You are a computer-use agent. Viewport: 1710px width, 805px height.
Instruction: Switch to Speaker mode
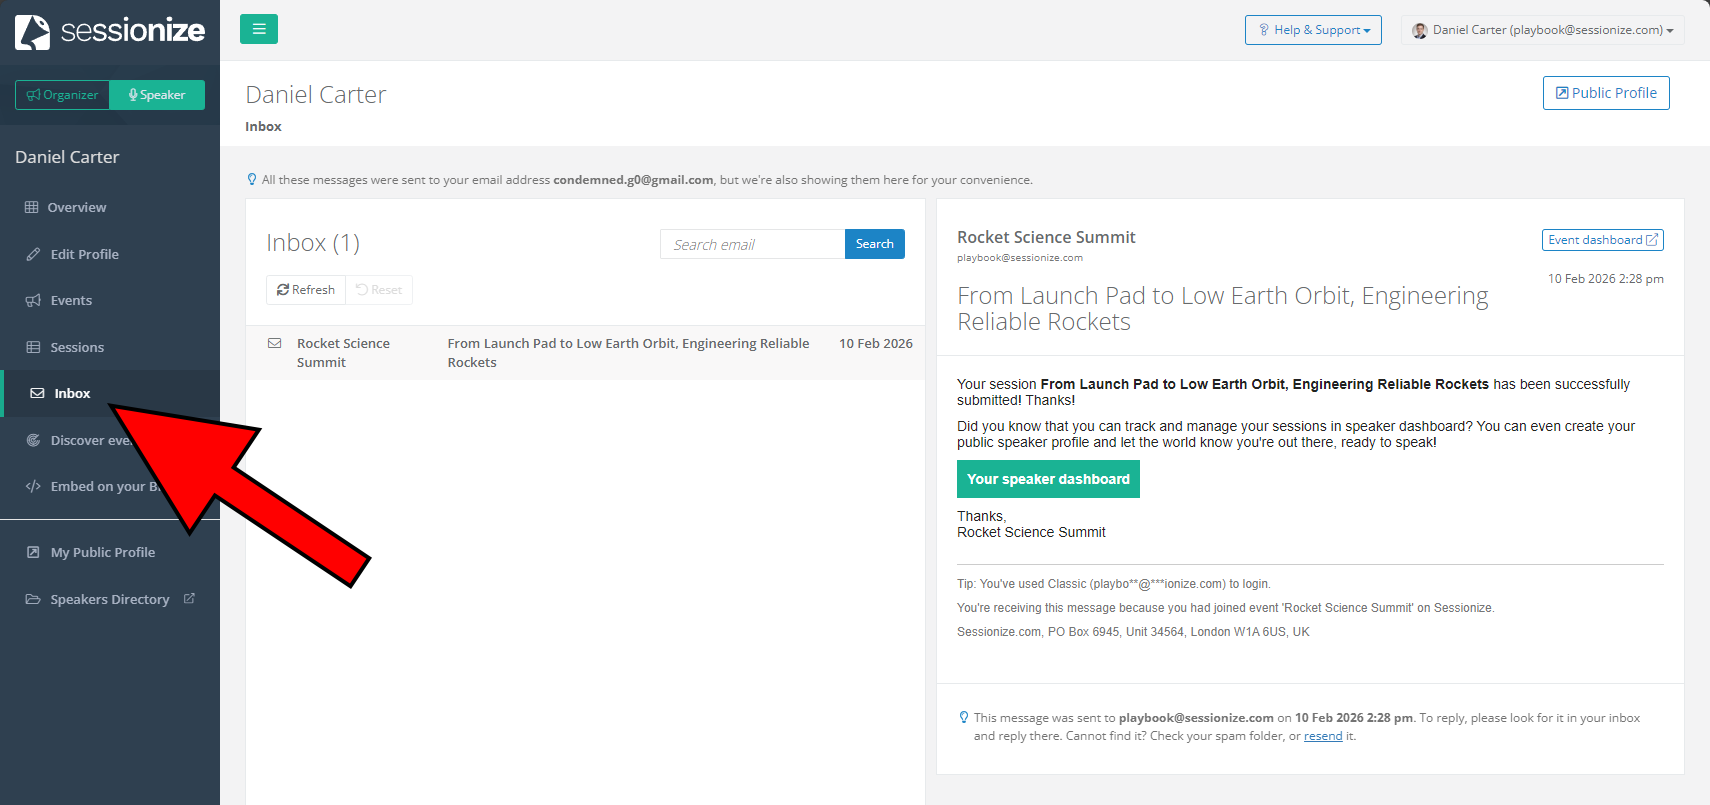click(157, 95)
